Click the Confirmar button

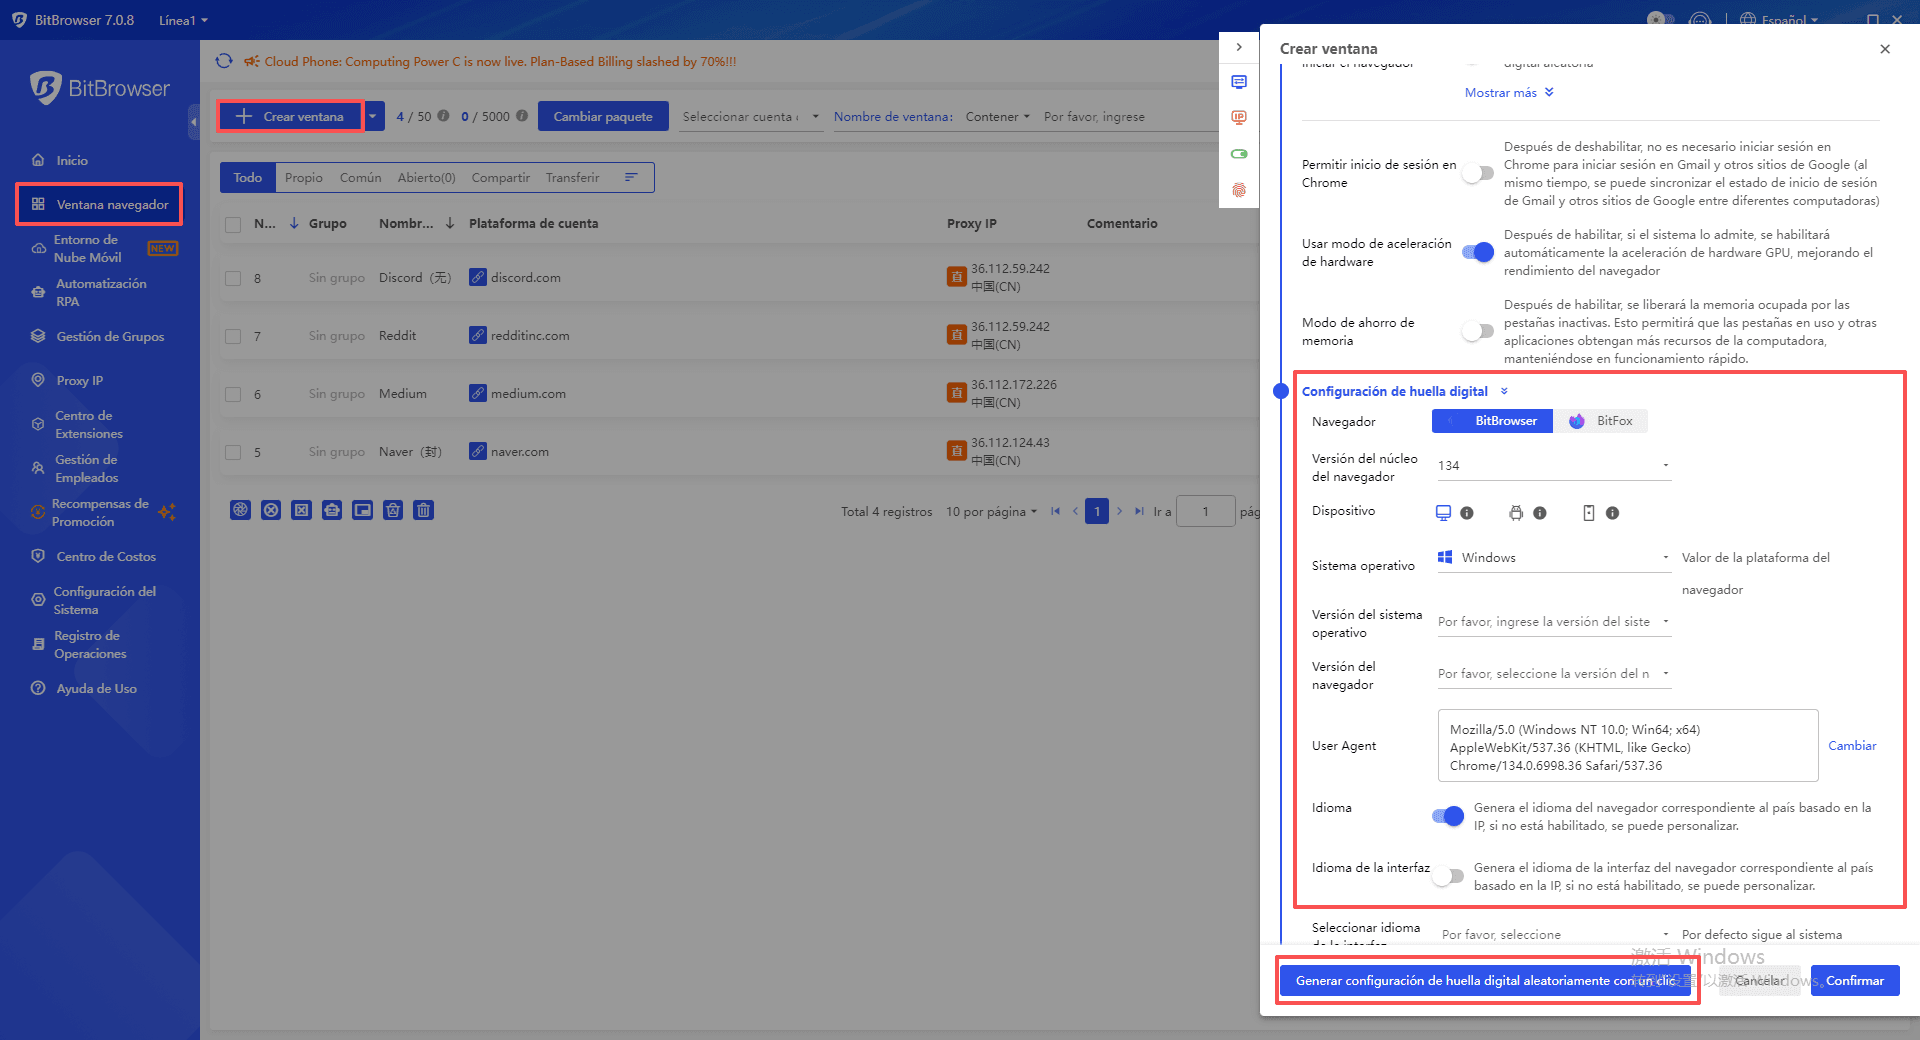point(1854,980)
